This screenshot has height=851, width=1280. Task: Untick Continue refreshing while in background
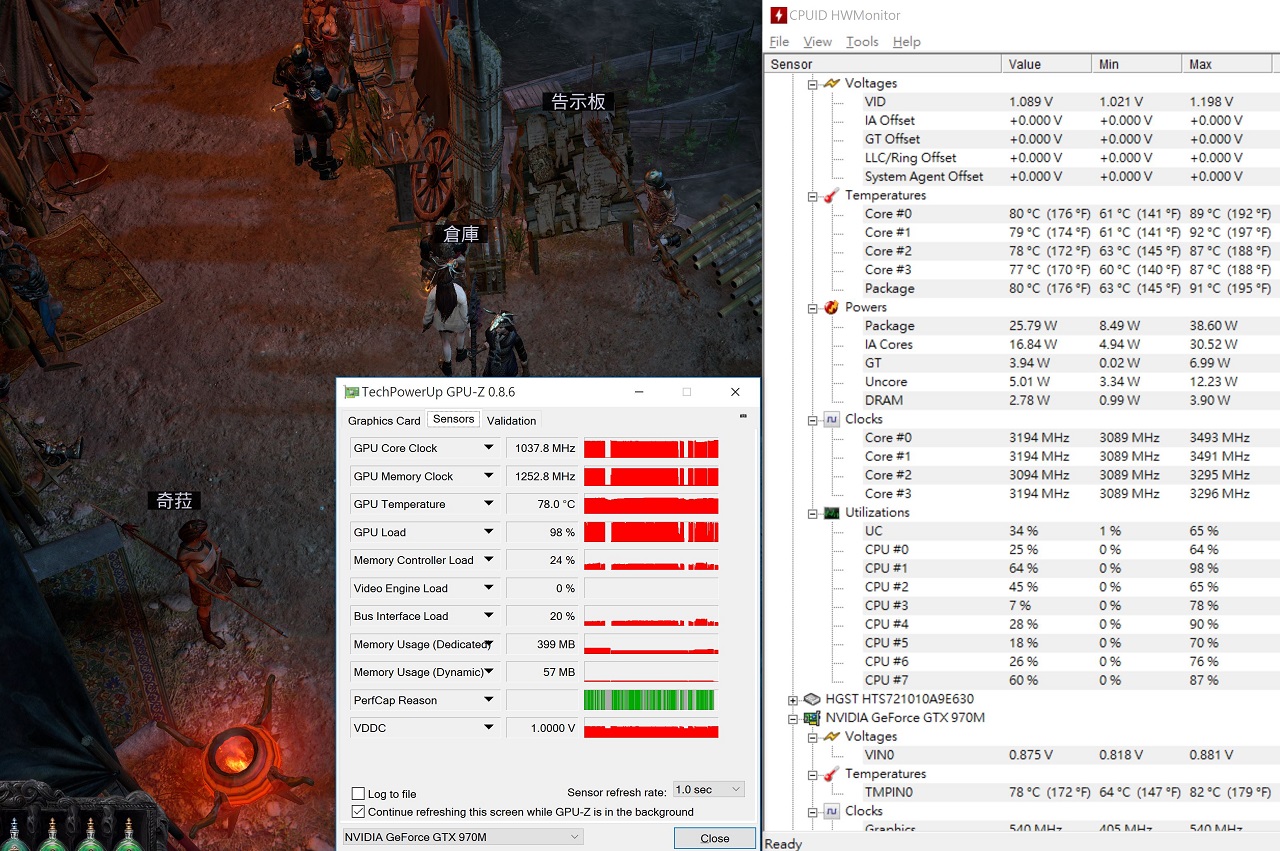click(358, 812)
